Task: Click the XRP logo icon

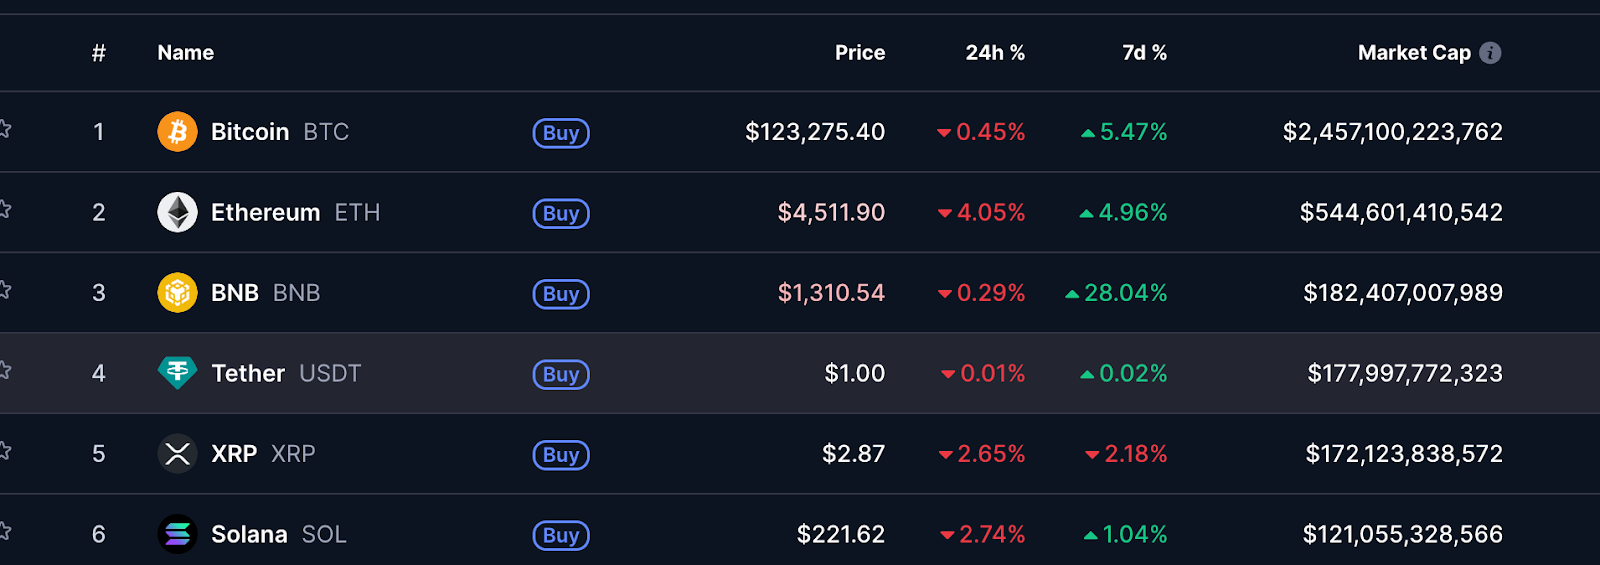Action: [x=177, y=454]
